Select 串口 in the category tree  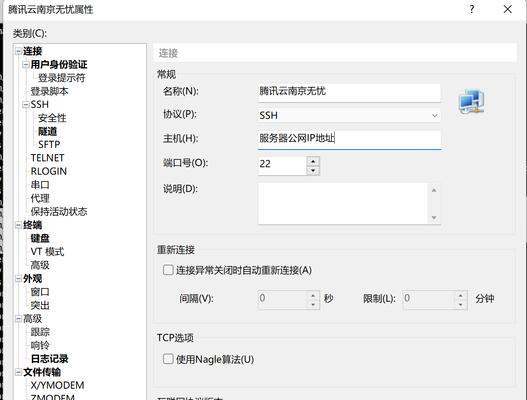pyautogui.click(x=40, y=185)
